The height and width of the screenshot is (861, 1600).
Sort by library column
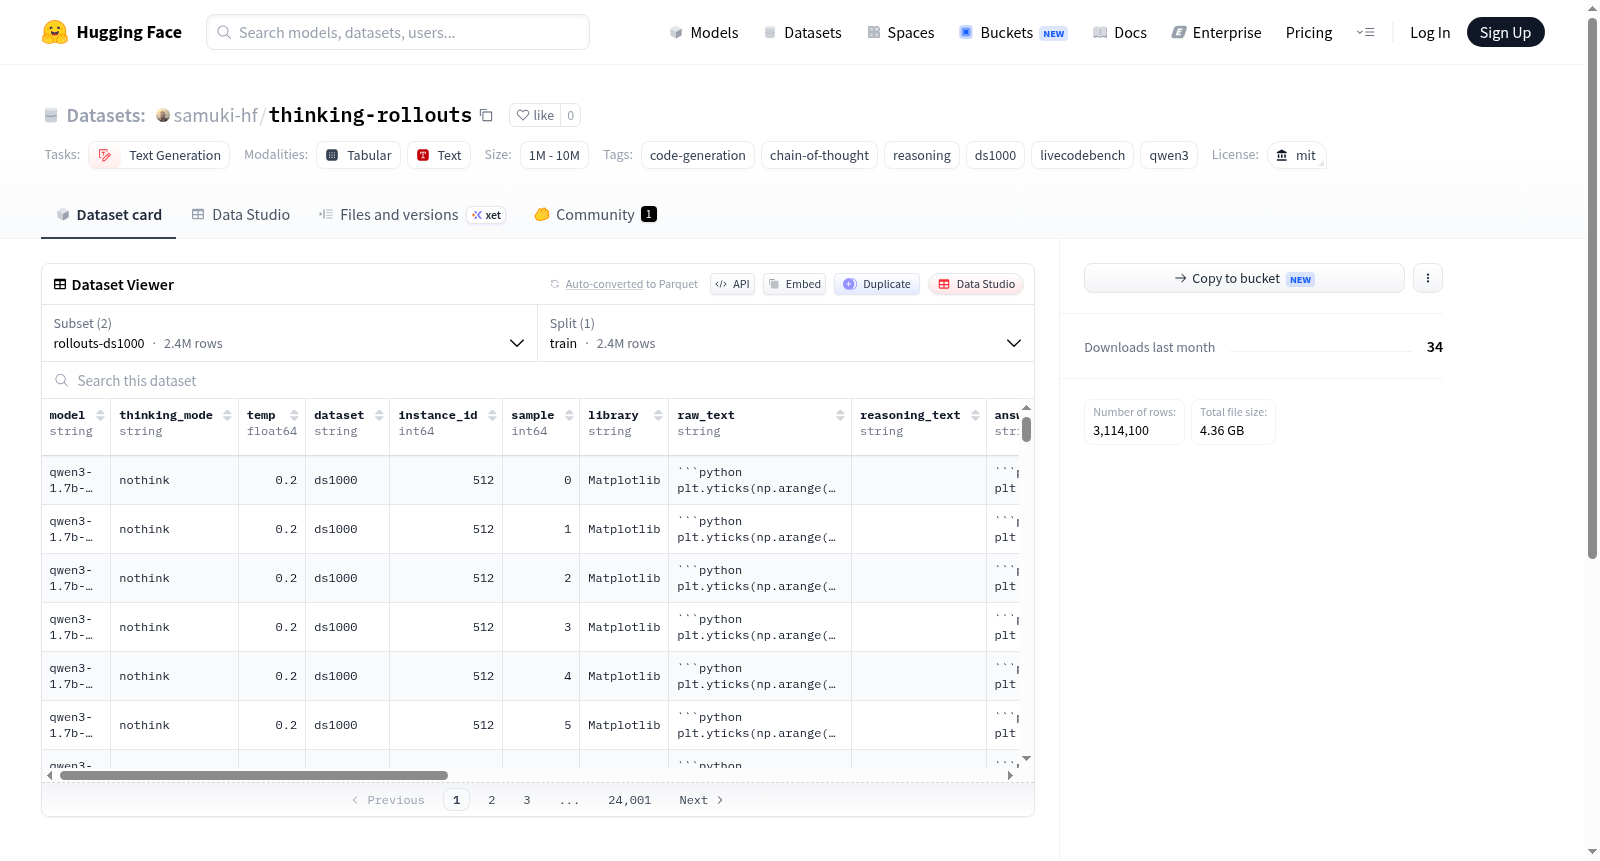(x=658, y=415)
